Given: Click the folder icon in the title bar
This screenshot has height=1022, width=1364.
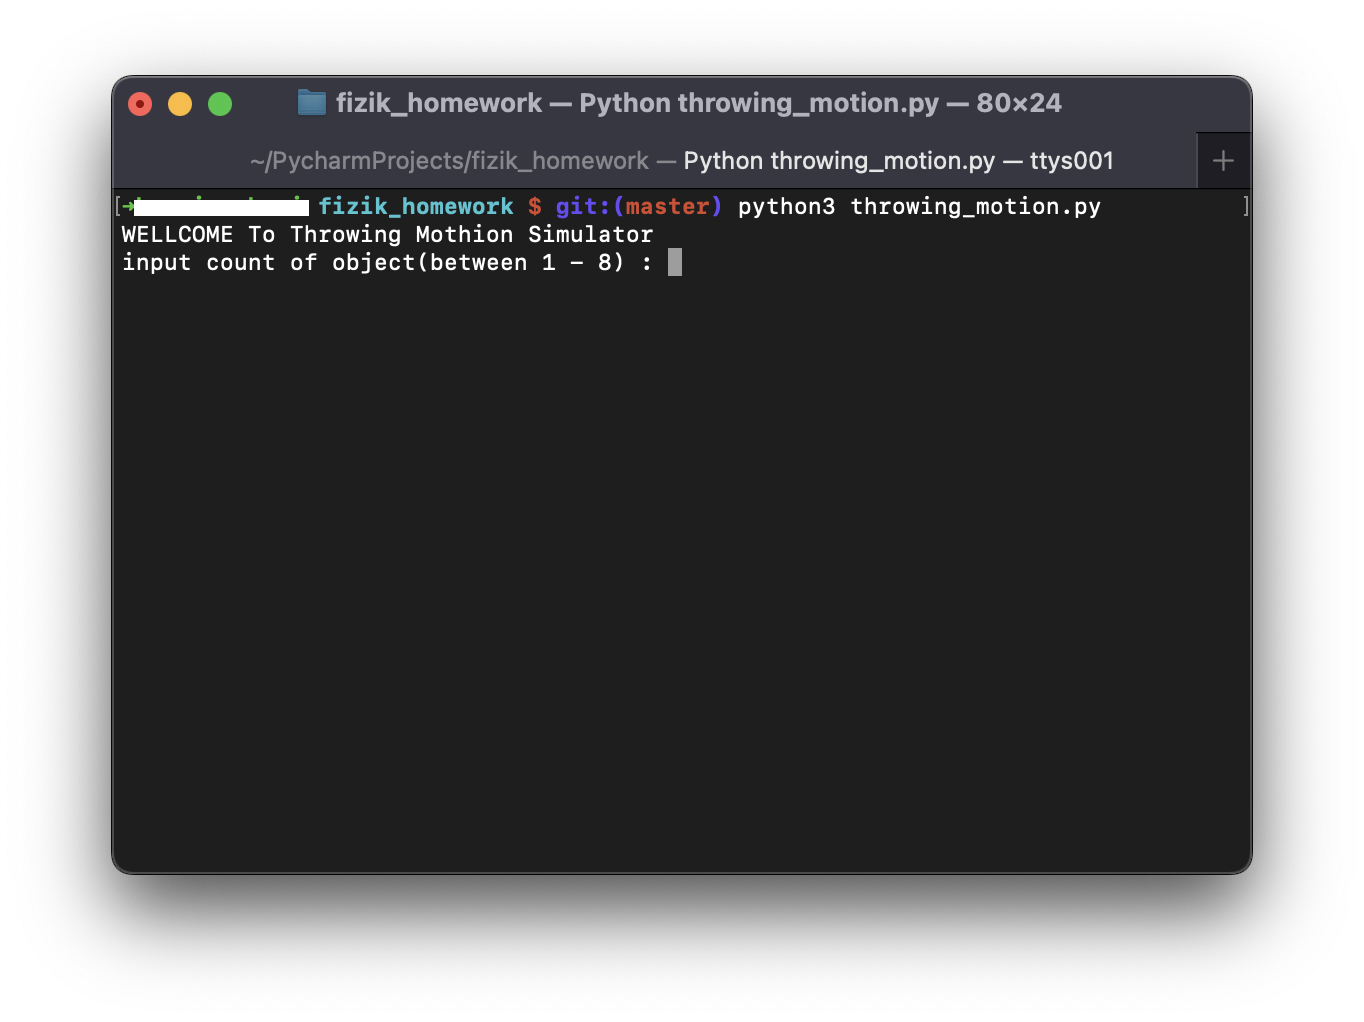Looking at the screenshot, I should 311,102.
